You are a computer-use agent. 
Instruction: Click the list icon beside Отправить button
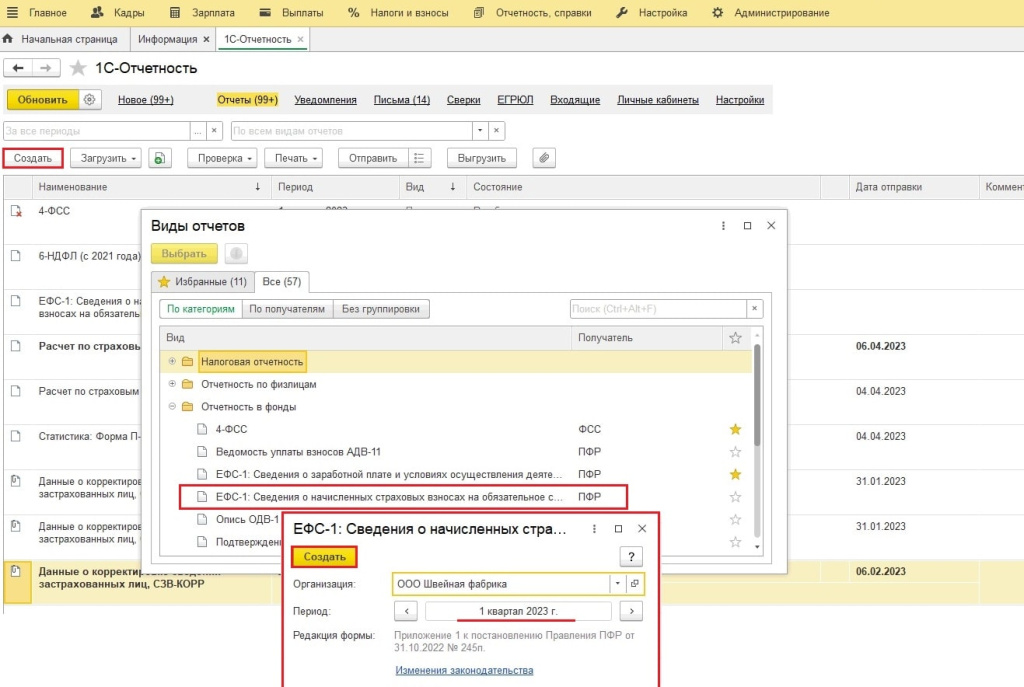pos(421,158)
